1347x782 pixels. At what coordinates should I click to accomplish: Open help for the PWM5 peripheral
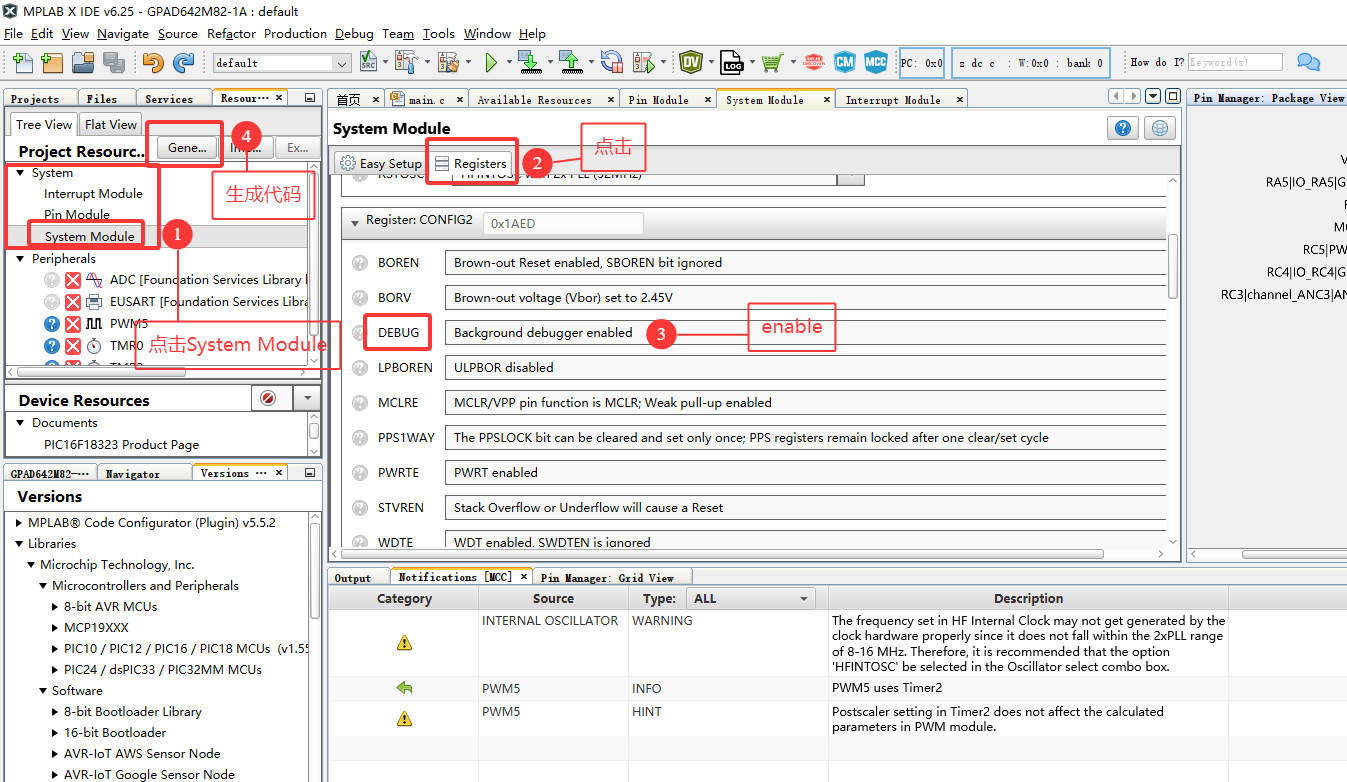point(52,324)
